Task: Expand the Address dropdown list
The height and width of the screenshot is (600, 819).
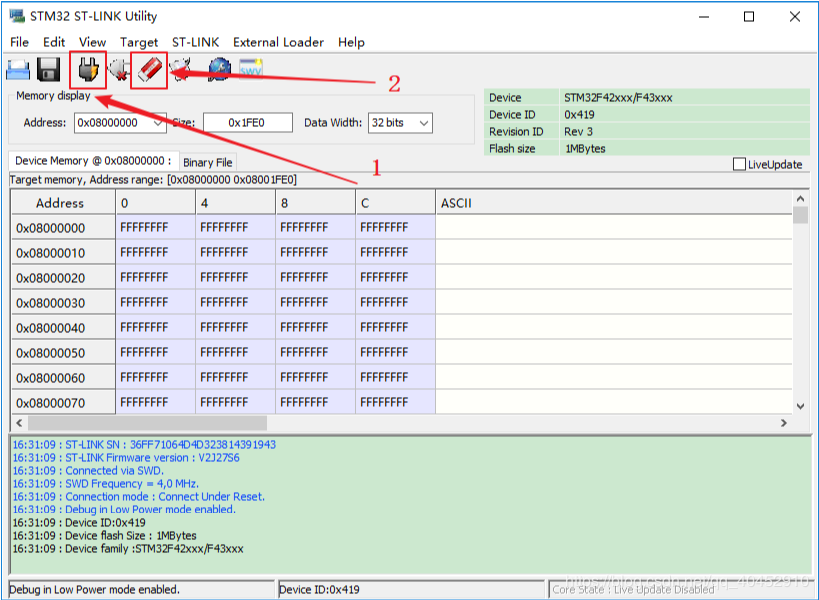Action: pos(158,123)
